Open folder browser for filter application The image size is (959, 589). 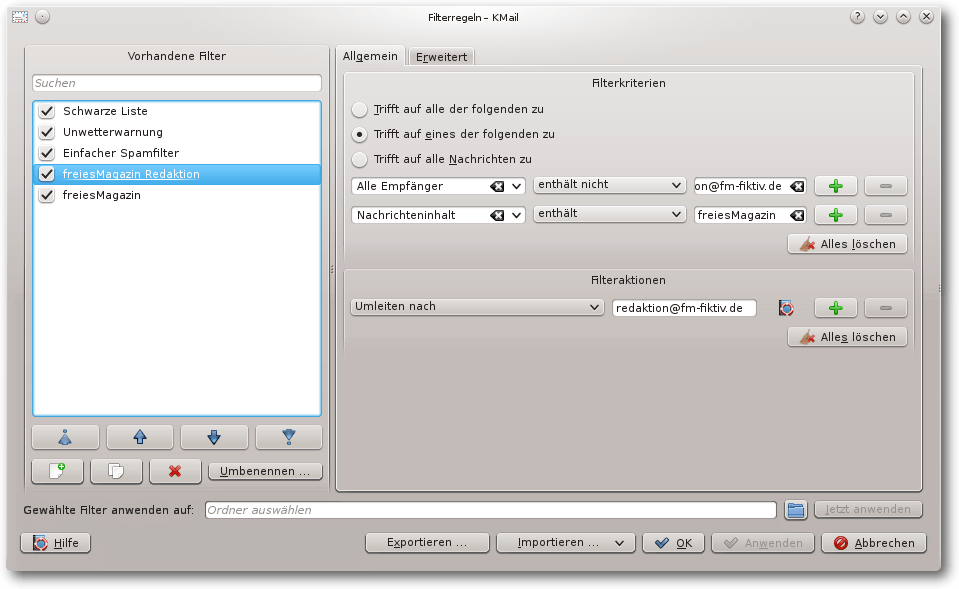coord(796,509)
